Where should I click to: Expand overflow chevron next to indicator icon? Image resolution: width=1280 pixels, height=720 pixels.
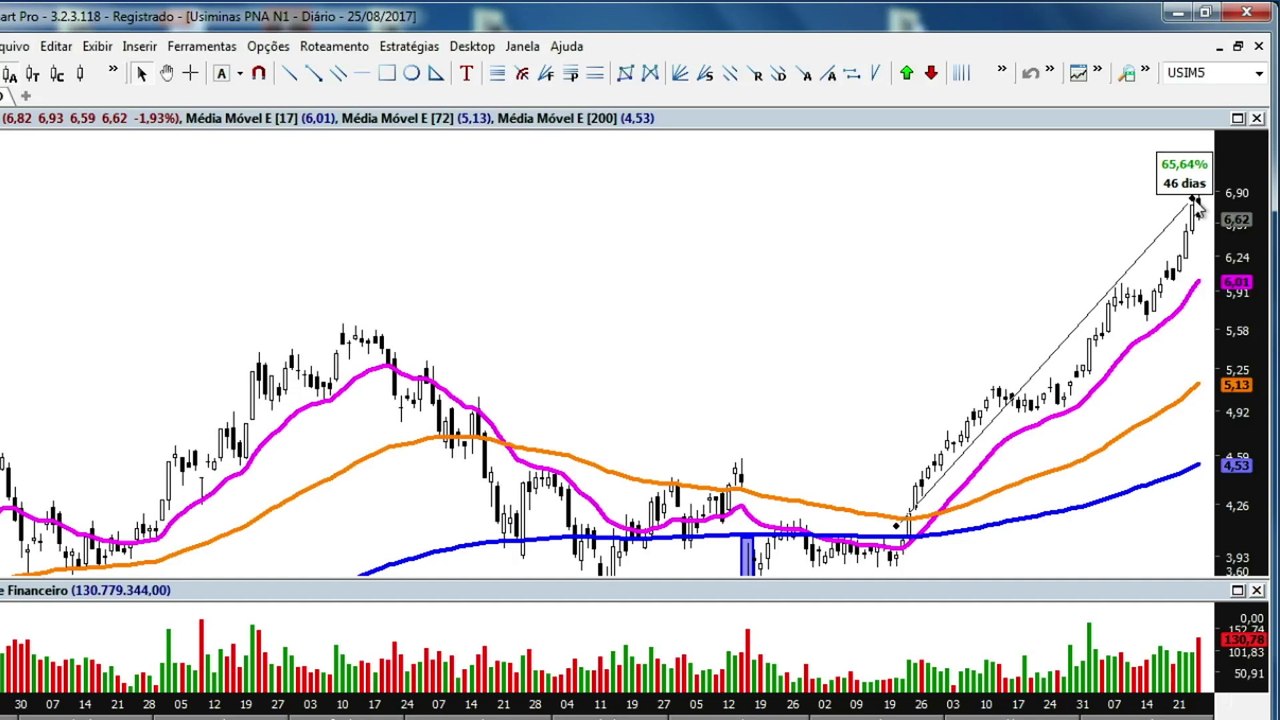point(1097,71)
